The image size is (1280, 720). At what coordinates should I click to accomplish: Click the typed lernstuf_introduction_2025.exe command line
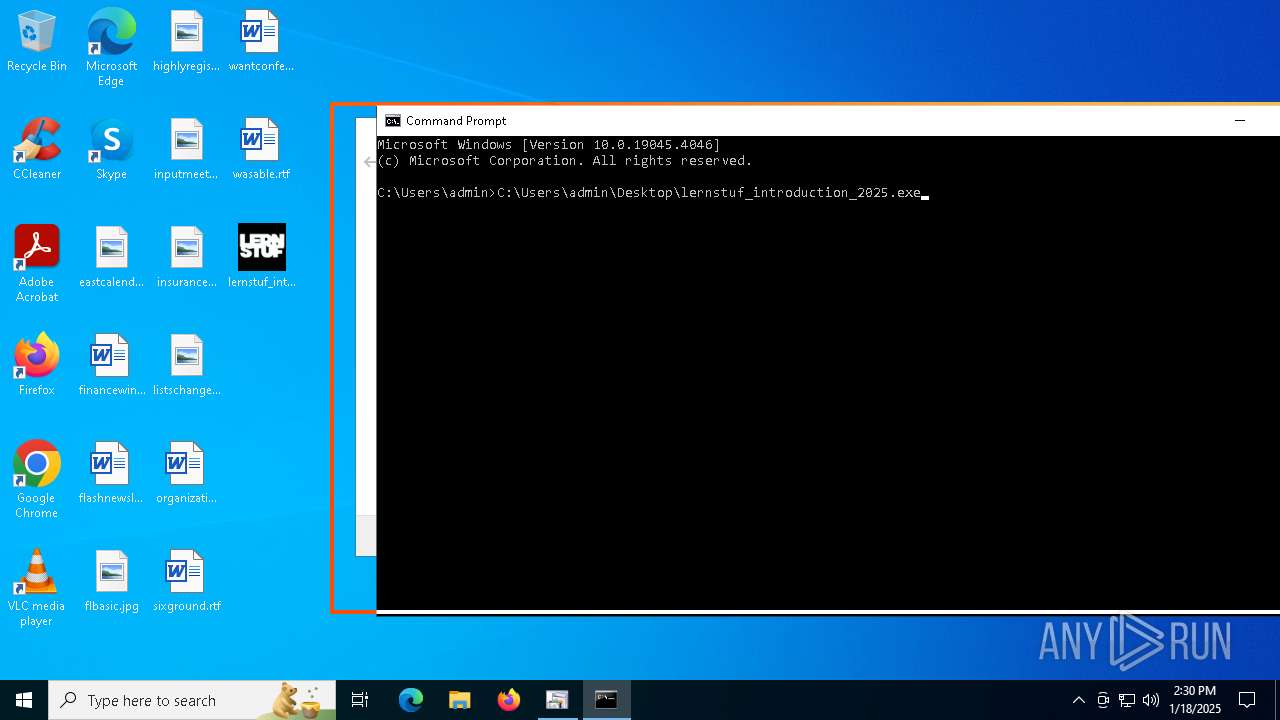(709, 192)
